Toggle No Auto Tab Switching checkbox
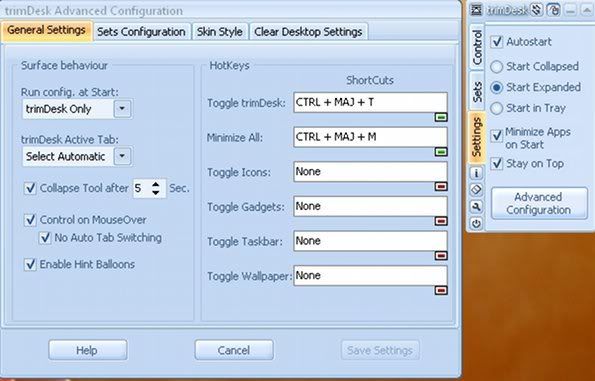This screenshot has height=381, width=595. coord(45,238)
